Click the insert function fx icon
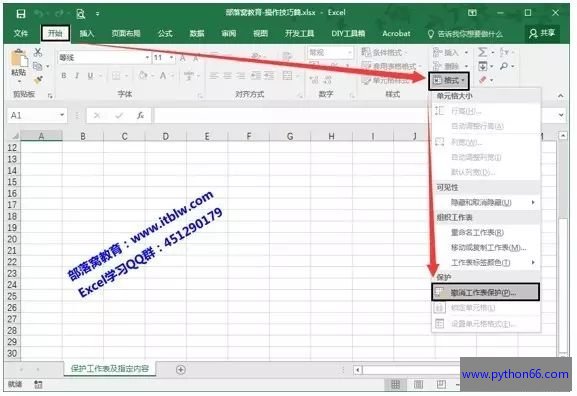Viewport: 577px width, 396px height. point(140,116)
